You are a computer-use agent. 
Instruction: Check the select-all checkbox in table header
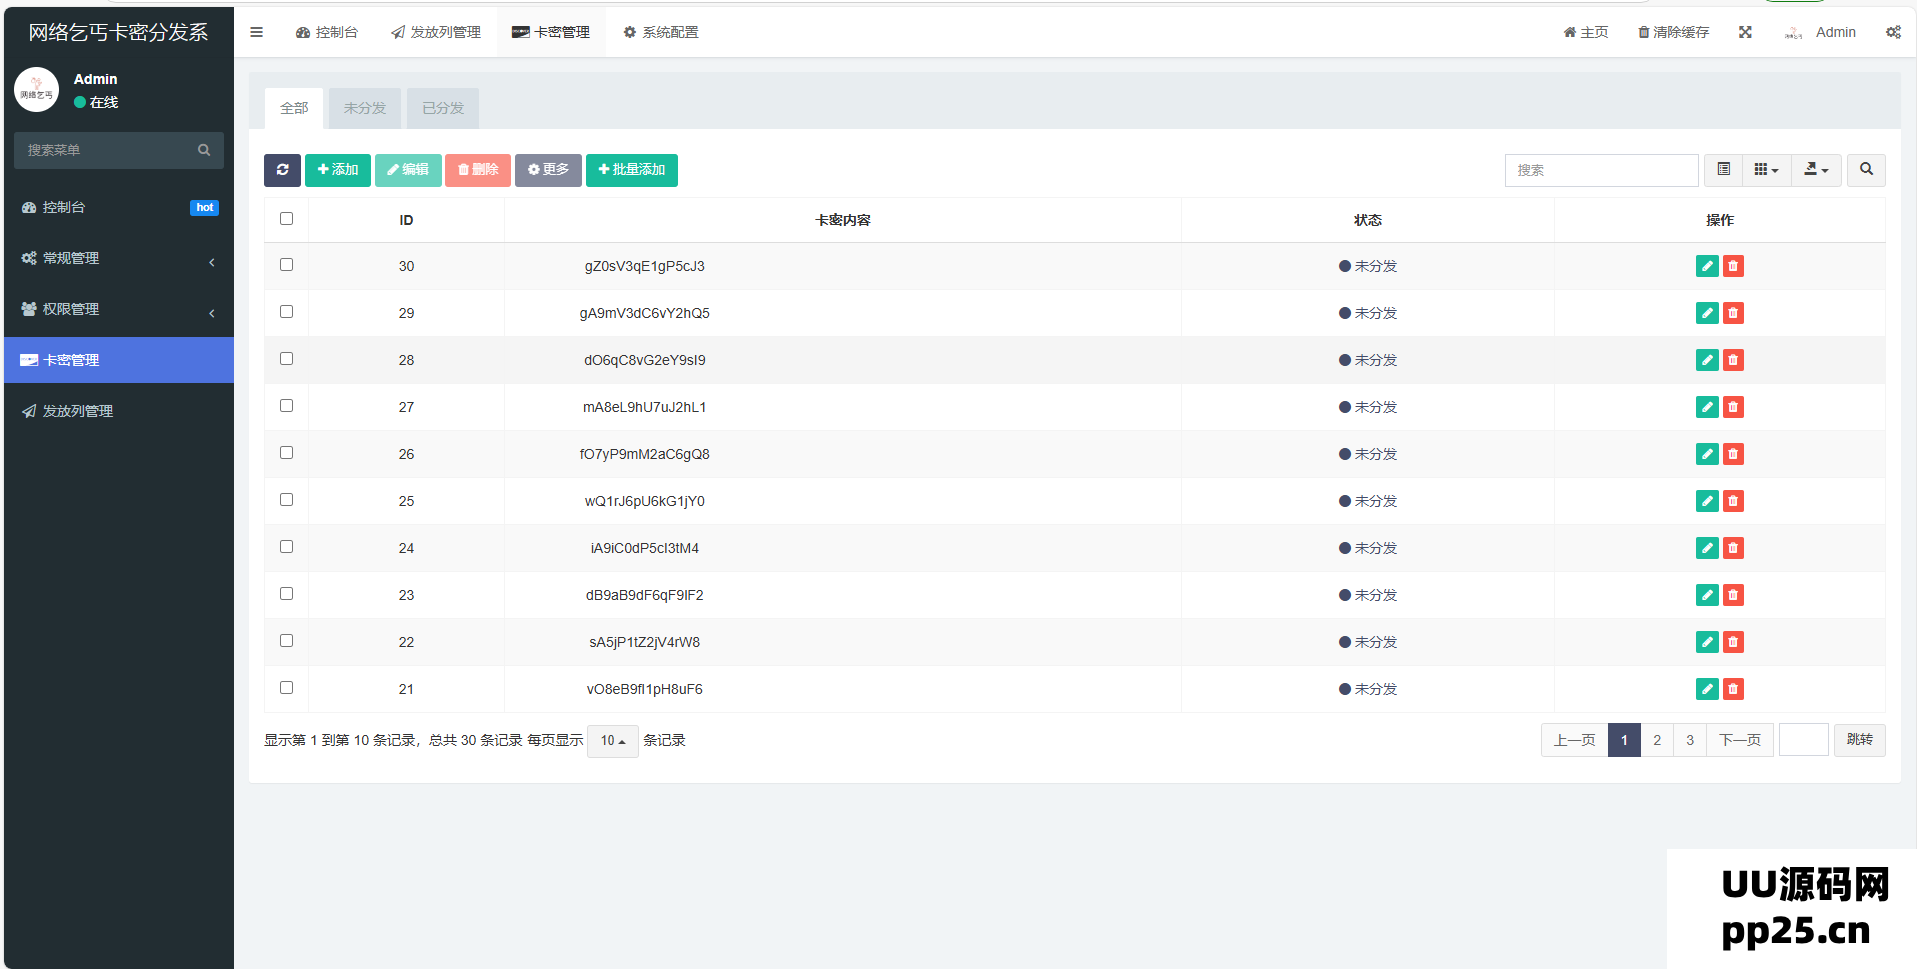pyautogui.click(x=286, y=219)
